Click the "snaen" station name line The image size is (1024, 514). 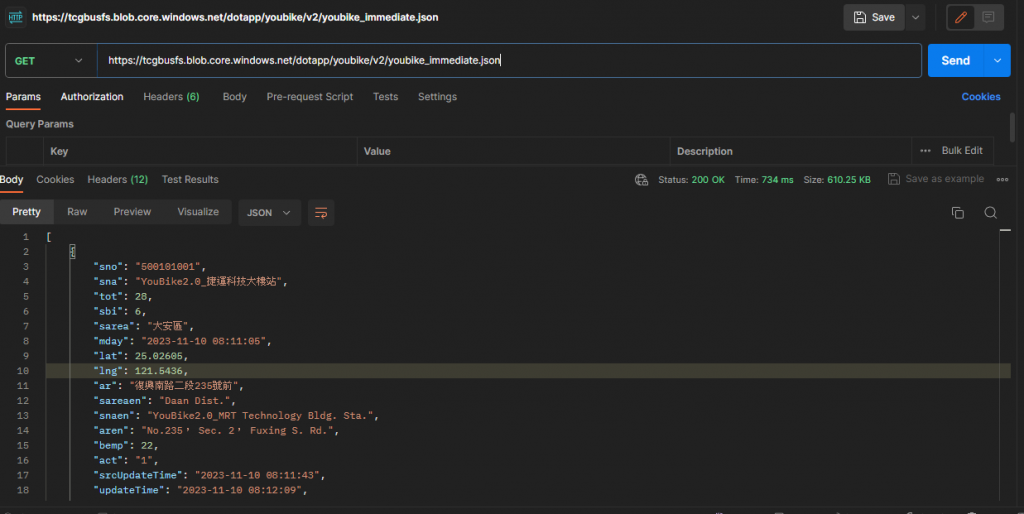click(236, 415)
